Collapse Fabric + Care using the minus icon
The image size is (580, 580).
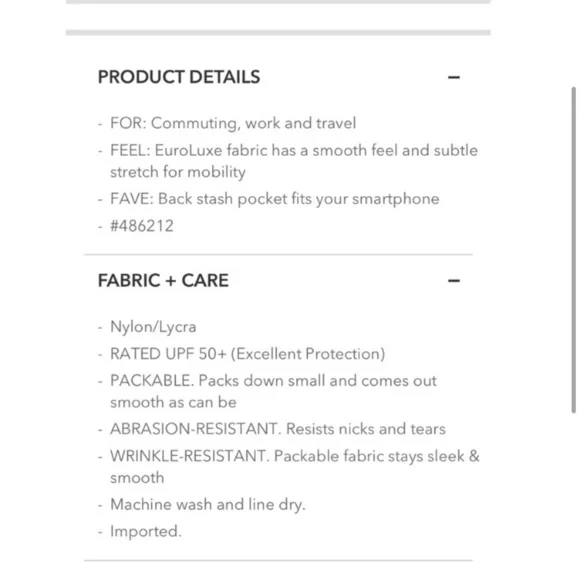coord(453,281)
